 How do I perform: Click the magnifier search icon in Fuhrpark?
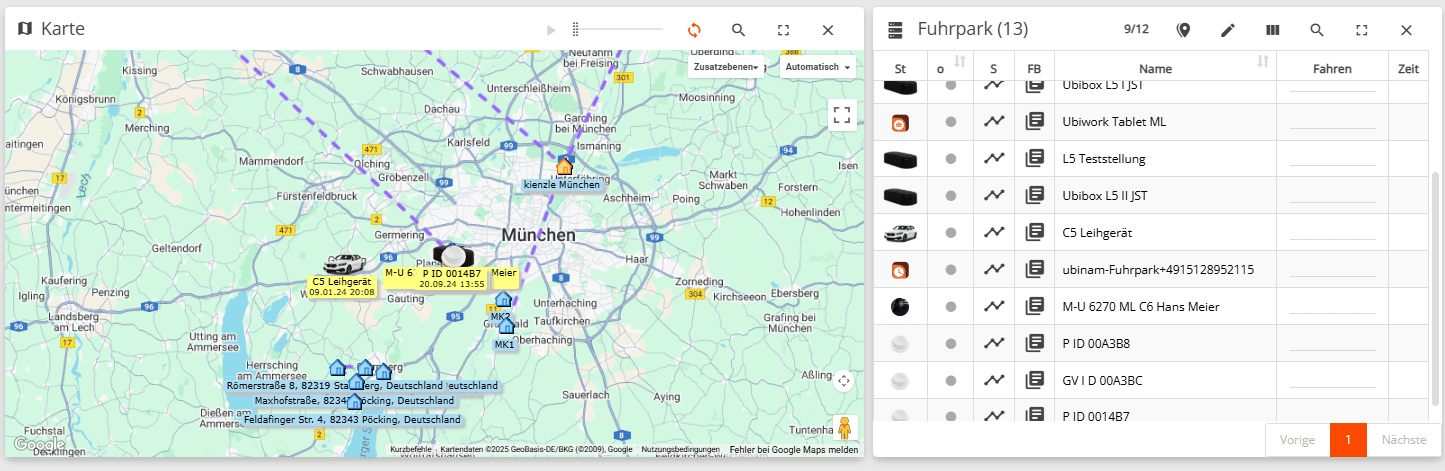(1317, 30)
